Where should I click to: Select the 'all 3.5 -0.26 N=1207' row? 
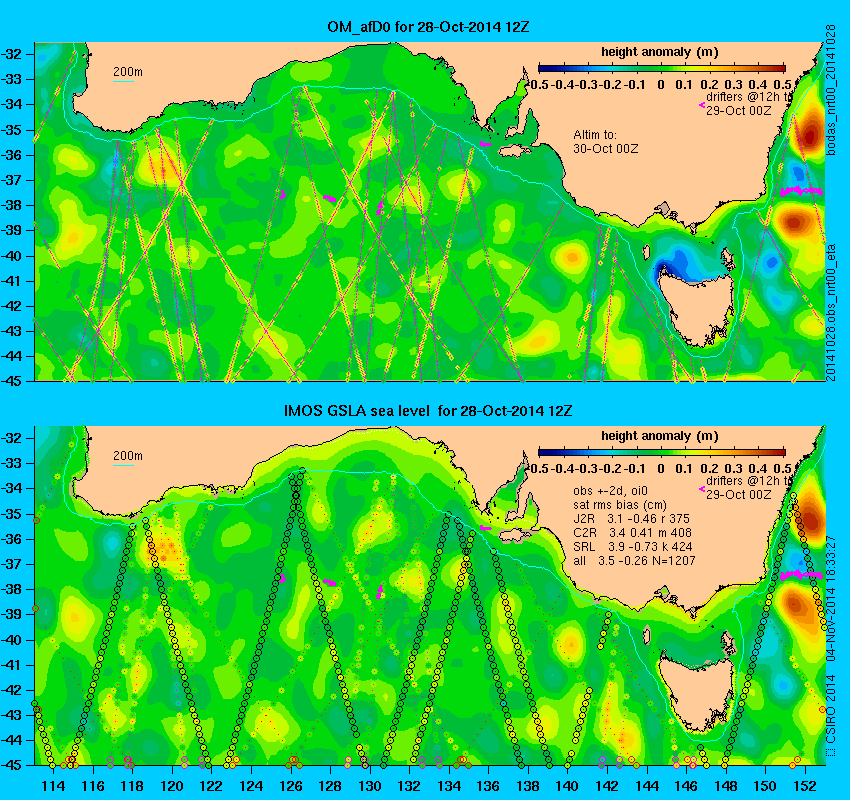[634, 561]
